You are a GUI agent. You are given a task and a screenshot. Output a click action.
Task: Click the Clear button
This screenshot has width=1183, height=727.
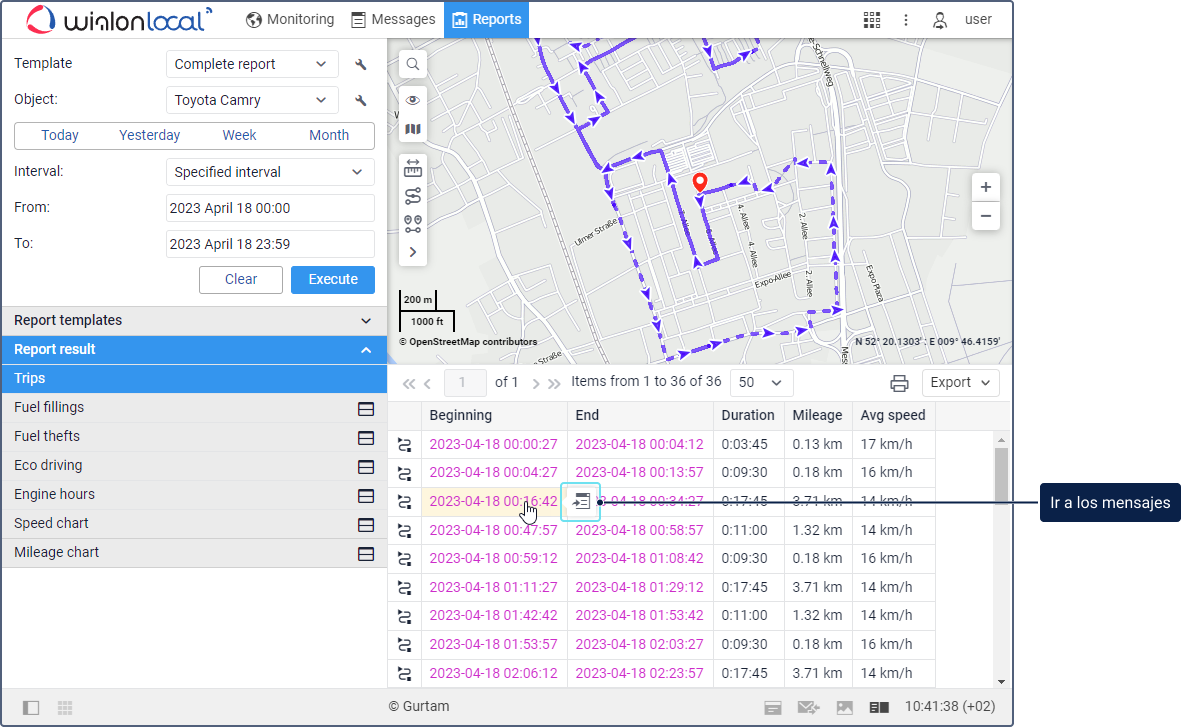click(x=241, y=280)
